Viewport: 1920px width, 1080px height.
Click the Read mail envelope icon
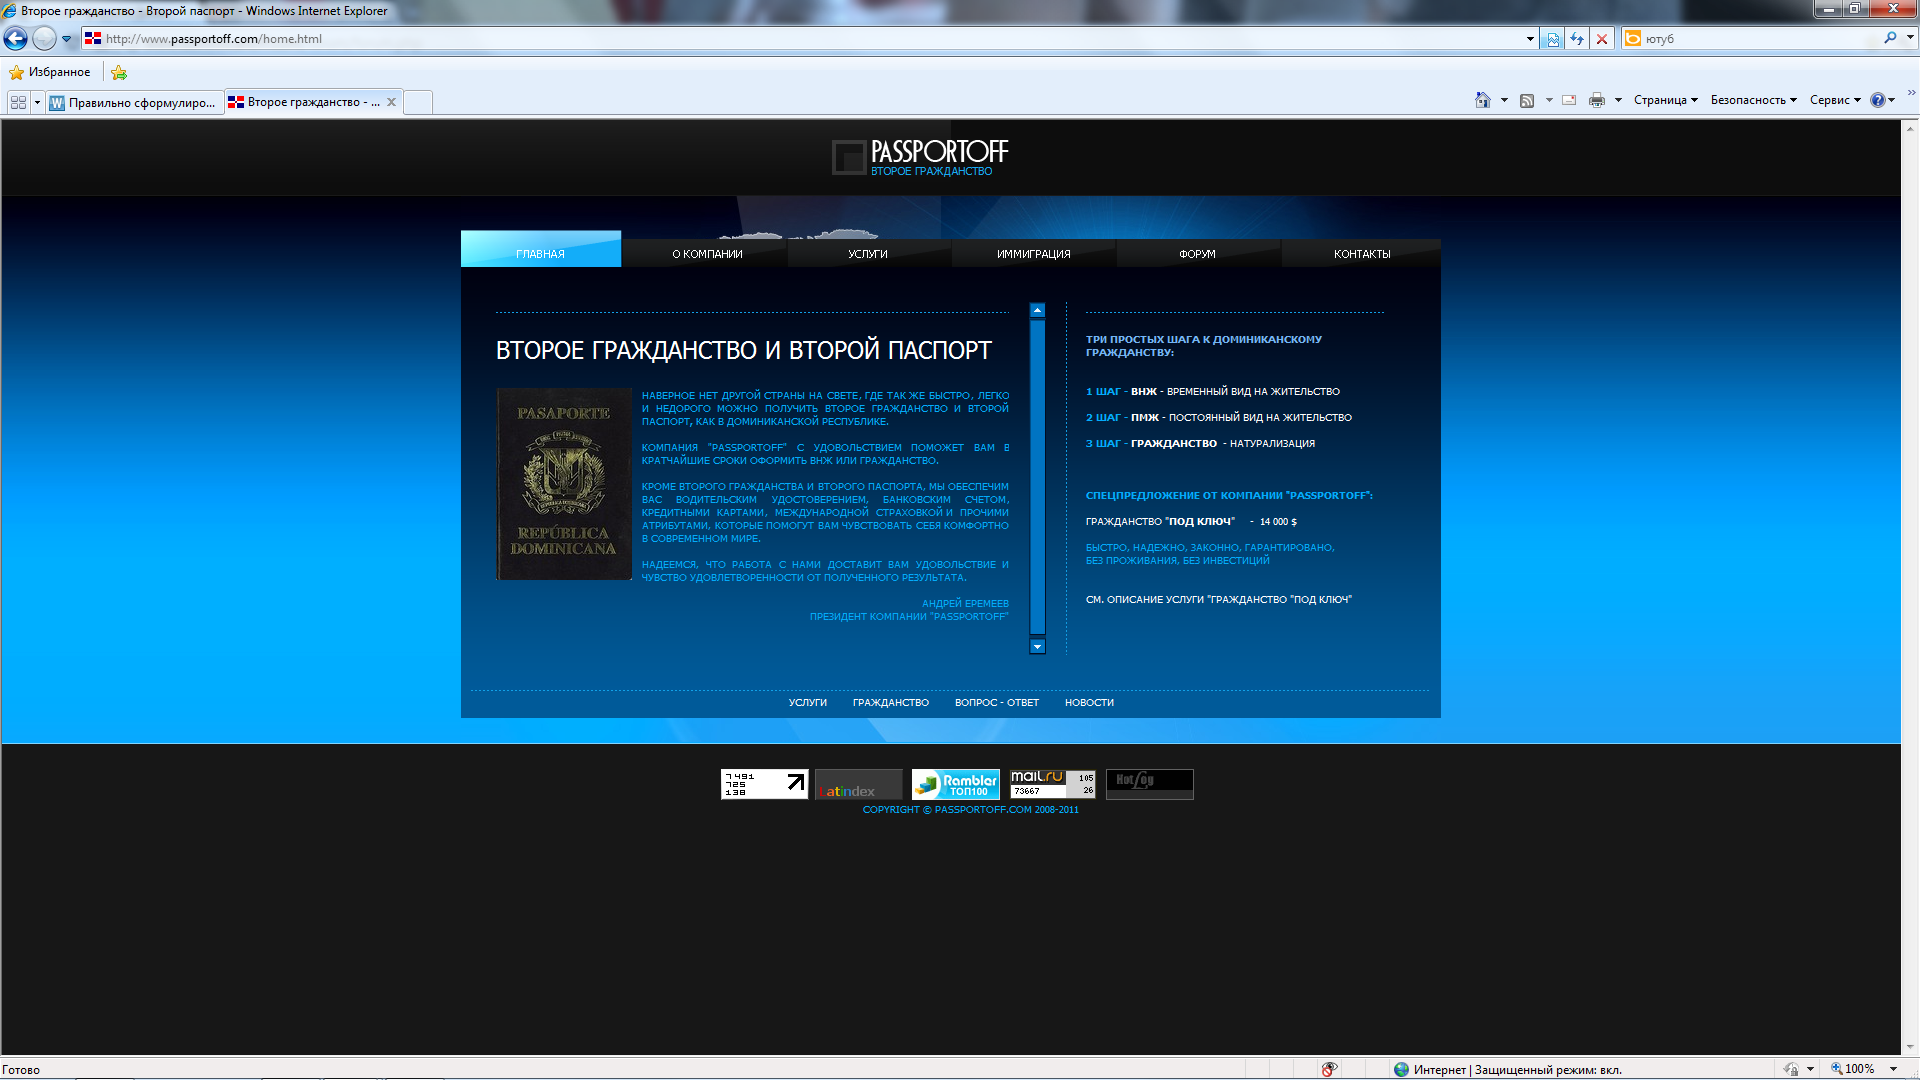tap(1569, 100)
